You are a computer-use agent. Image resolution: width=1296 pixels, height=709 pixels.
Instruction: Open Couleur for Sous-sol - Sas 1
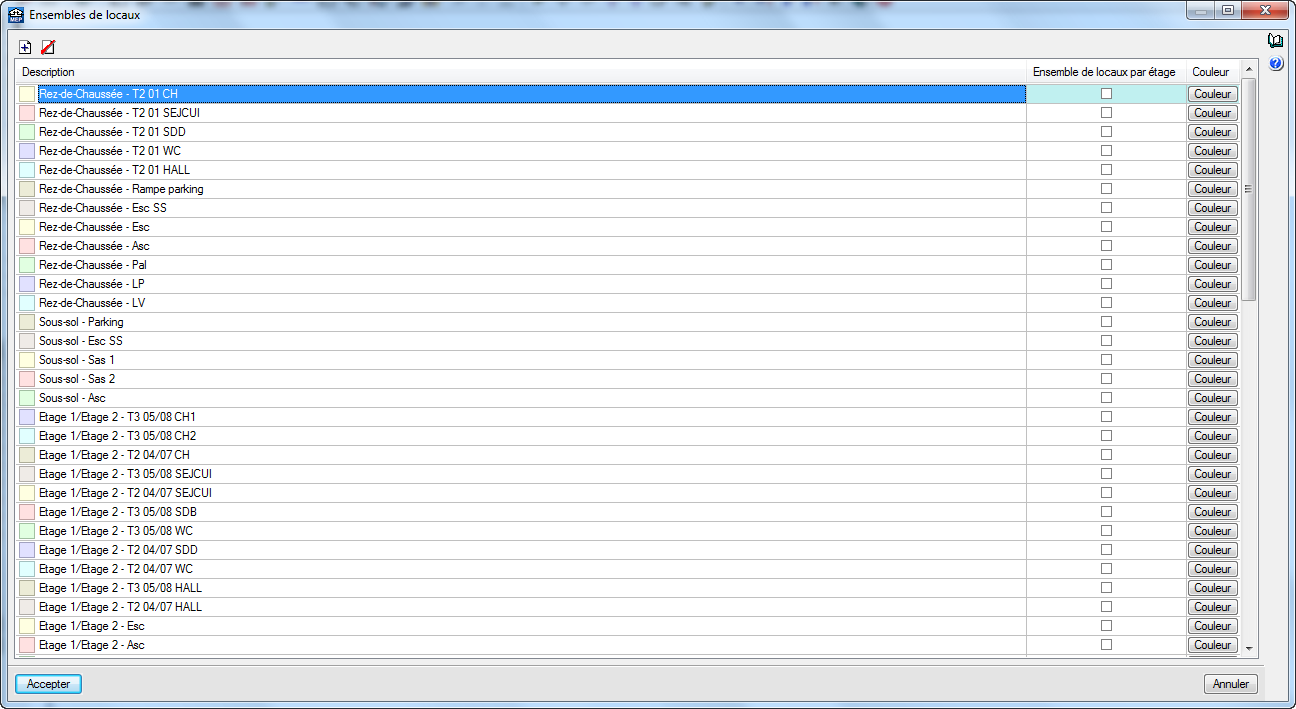[x=1212, y=360]
